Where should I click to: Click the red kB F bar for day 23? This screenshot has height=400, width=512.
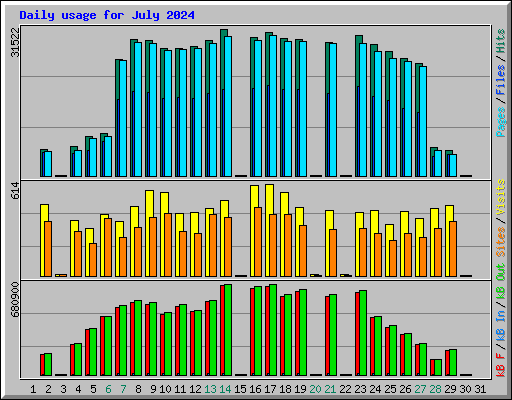357,334
